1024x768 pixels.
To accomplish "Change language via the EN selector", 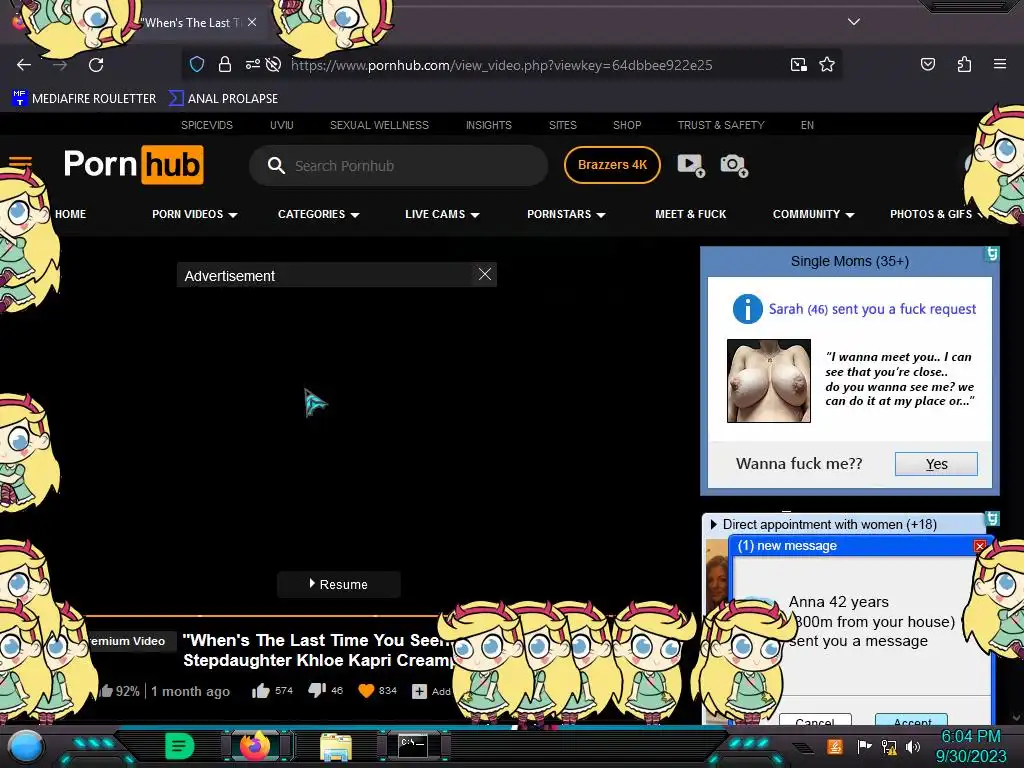I will tap(807, 125).
